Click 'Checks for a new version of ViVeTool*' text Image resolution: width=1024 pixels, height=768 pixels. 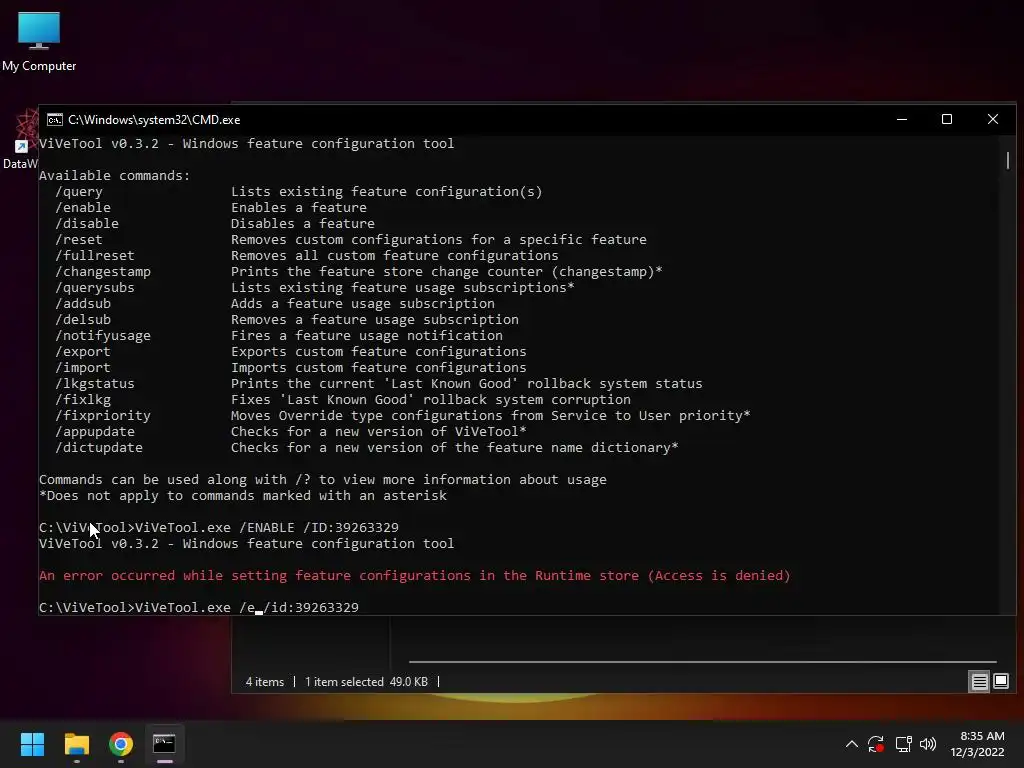pos(379,432)
